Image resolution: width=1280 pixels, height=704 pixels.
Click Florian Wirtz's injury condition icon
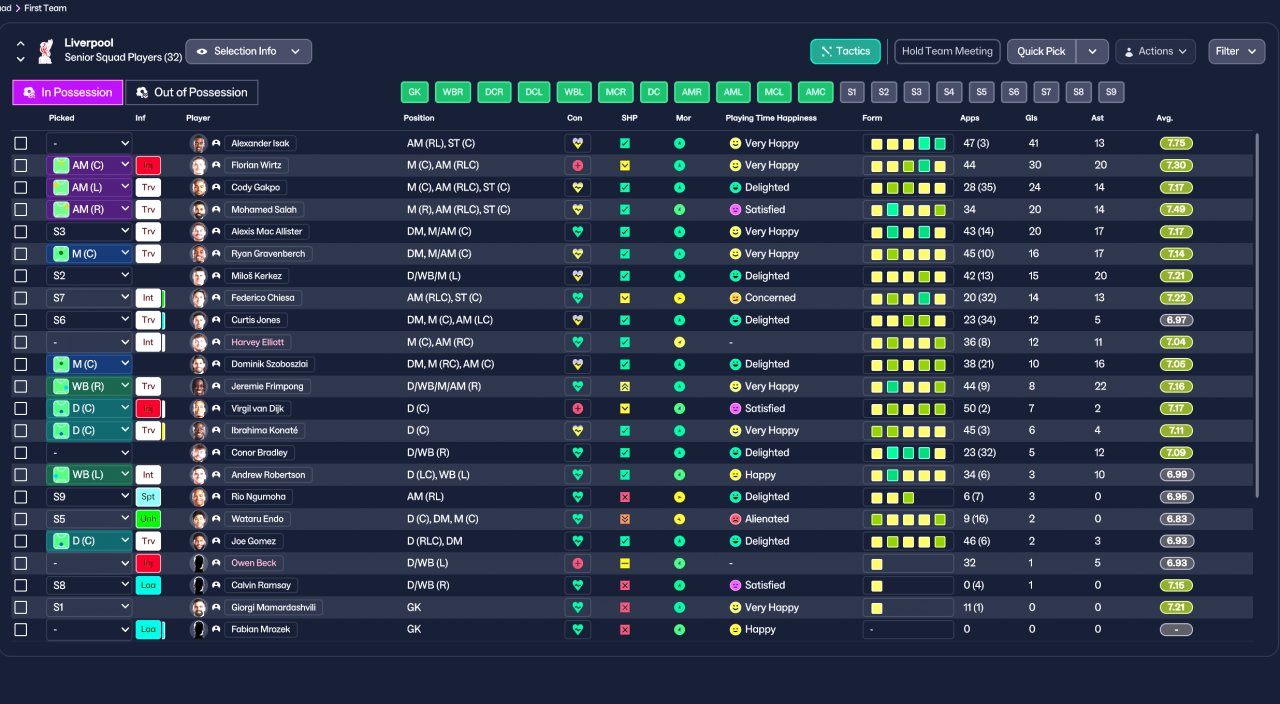point(577,166)
